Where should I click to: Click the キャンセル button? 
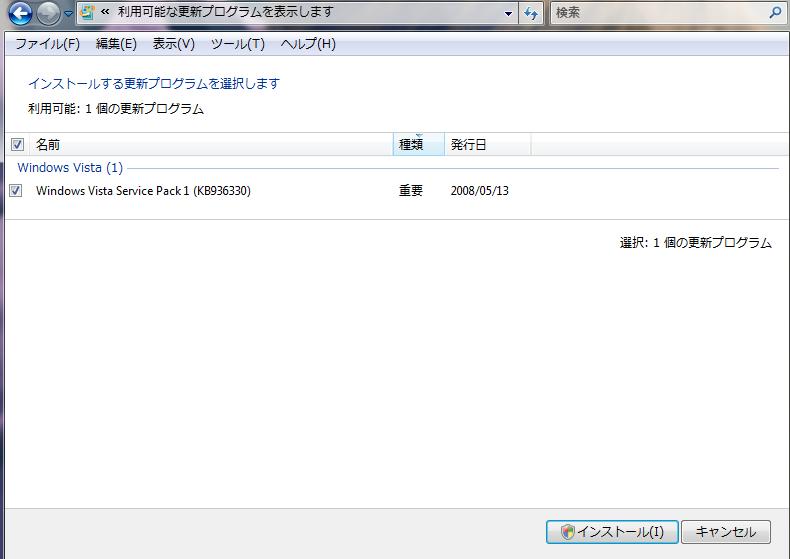tap(726, 532)
